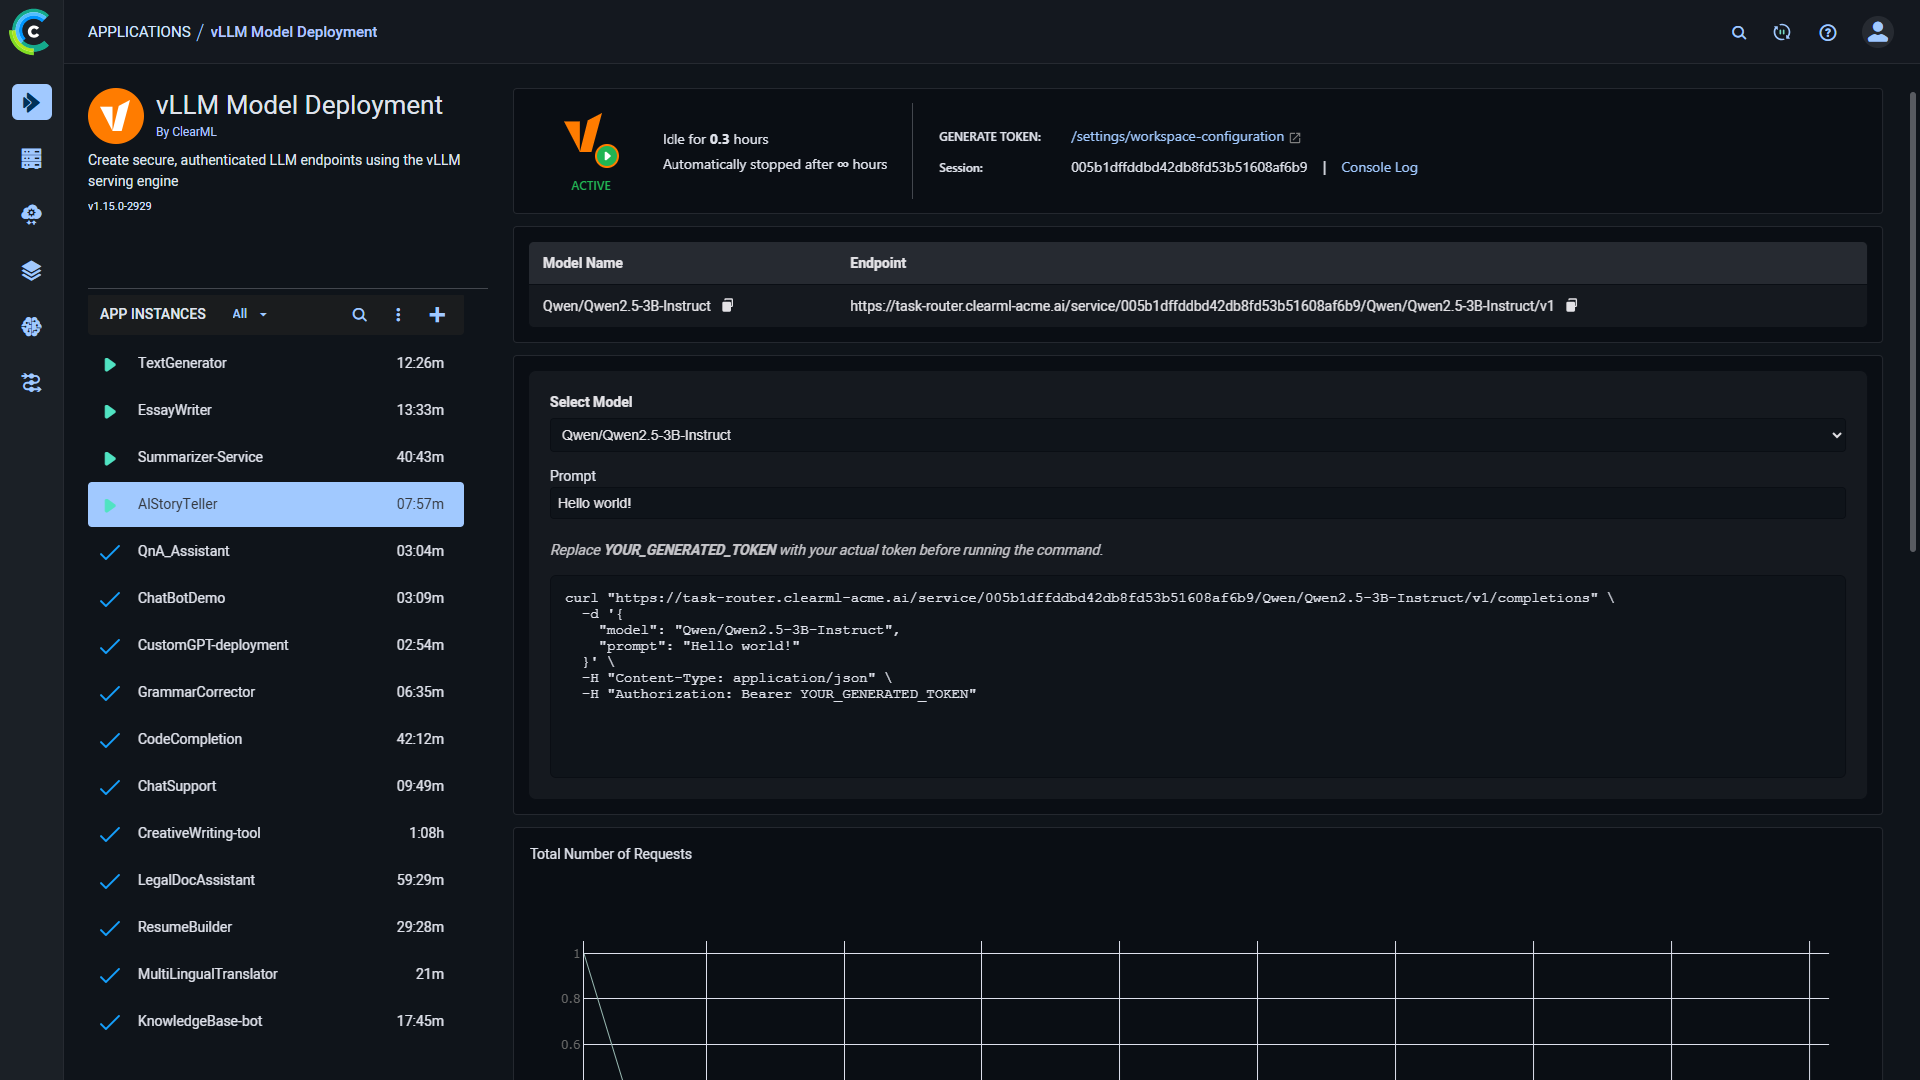Click inside the Prompt field containing Hello world!
This screenshot has width=1920, height=1080.
(1199, 503)
